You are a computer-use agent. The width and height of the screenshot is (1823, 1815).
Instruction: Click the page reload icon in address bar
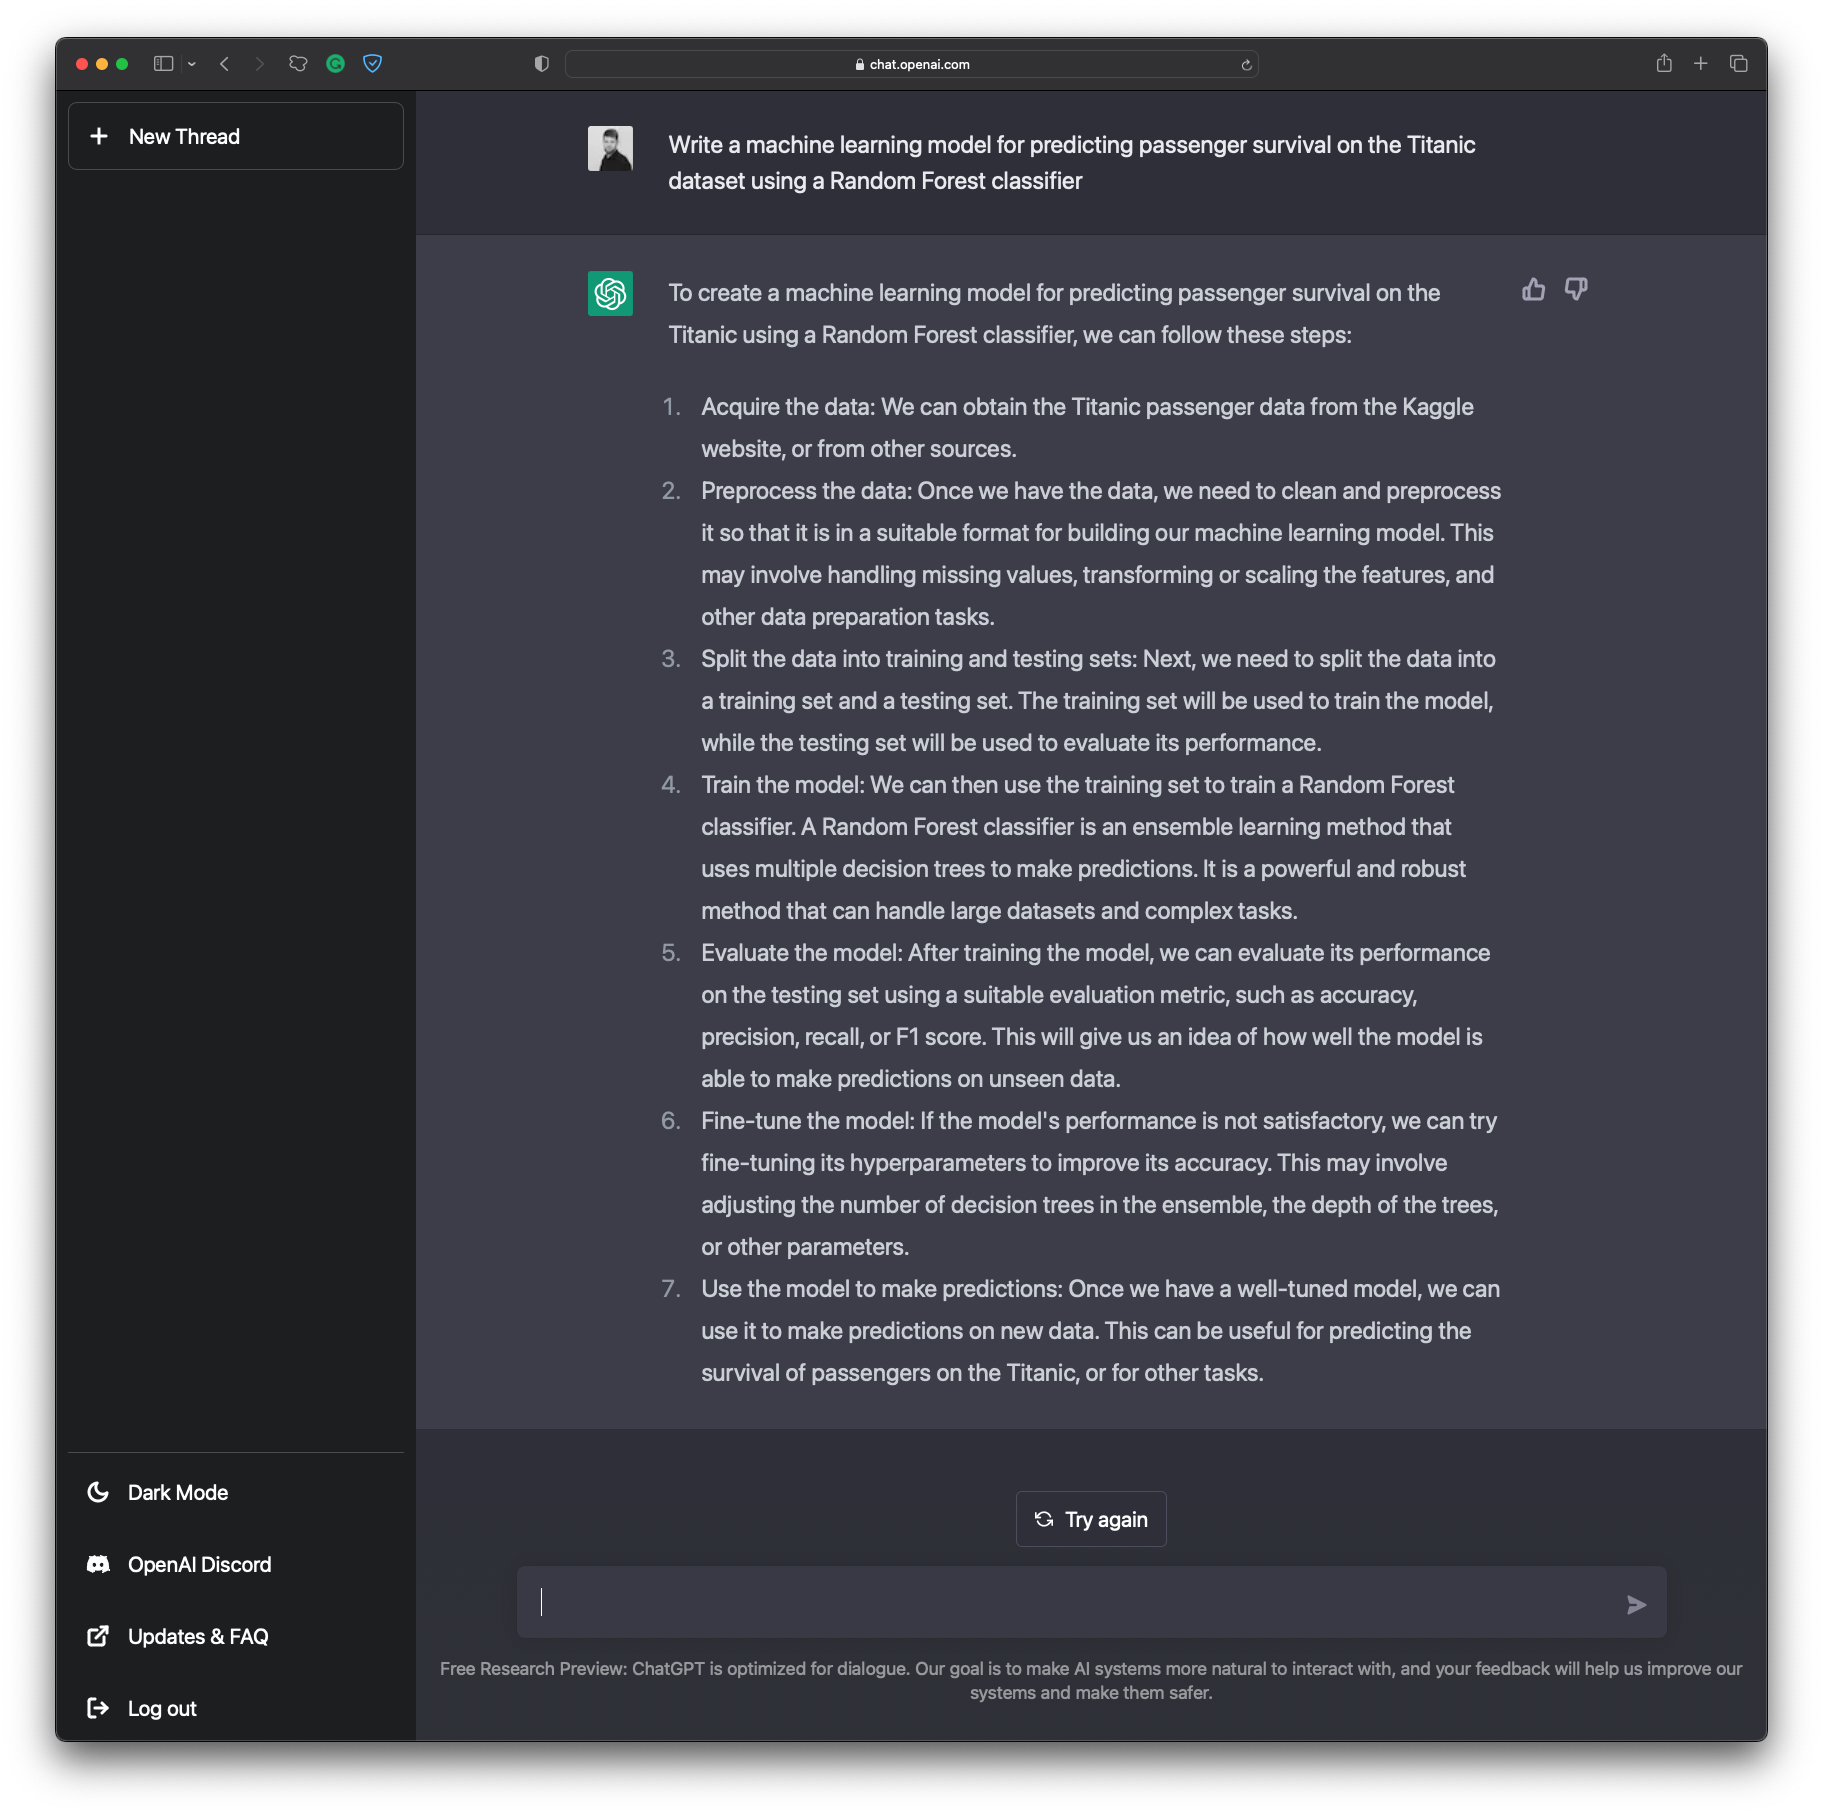pyautogui.click(x=1246, y=65)
